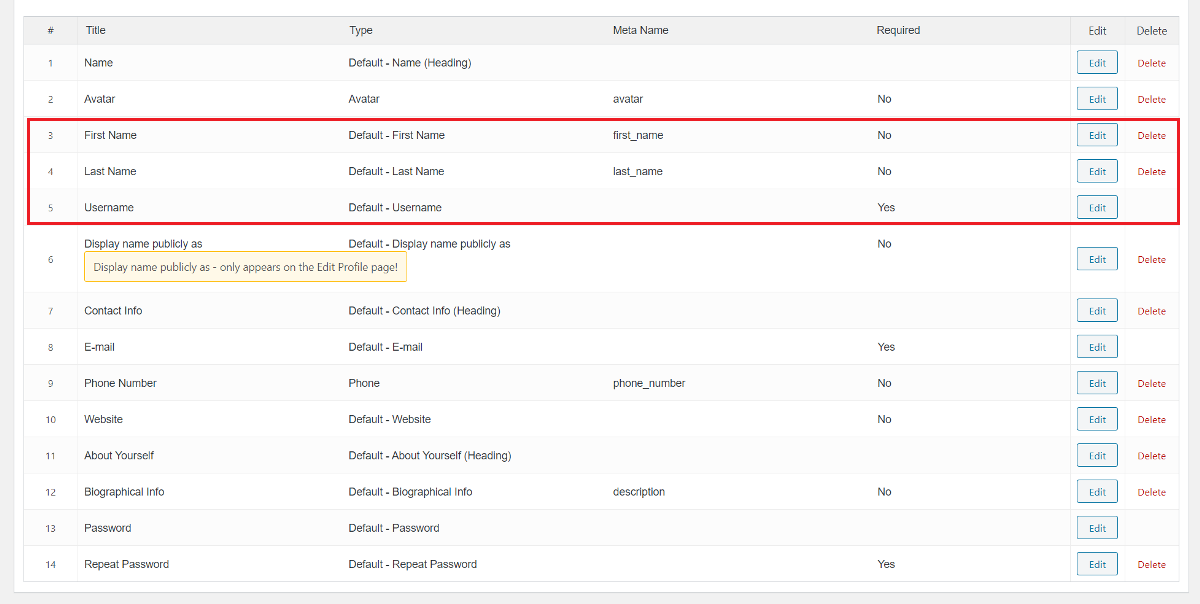The height and width of the screenshot is (604, 1200).
Task: Delete the Contact Info heading
Action: click(1151, 312)
